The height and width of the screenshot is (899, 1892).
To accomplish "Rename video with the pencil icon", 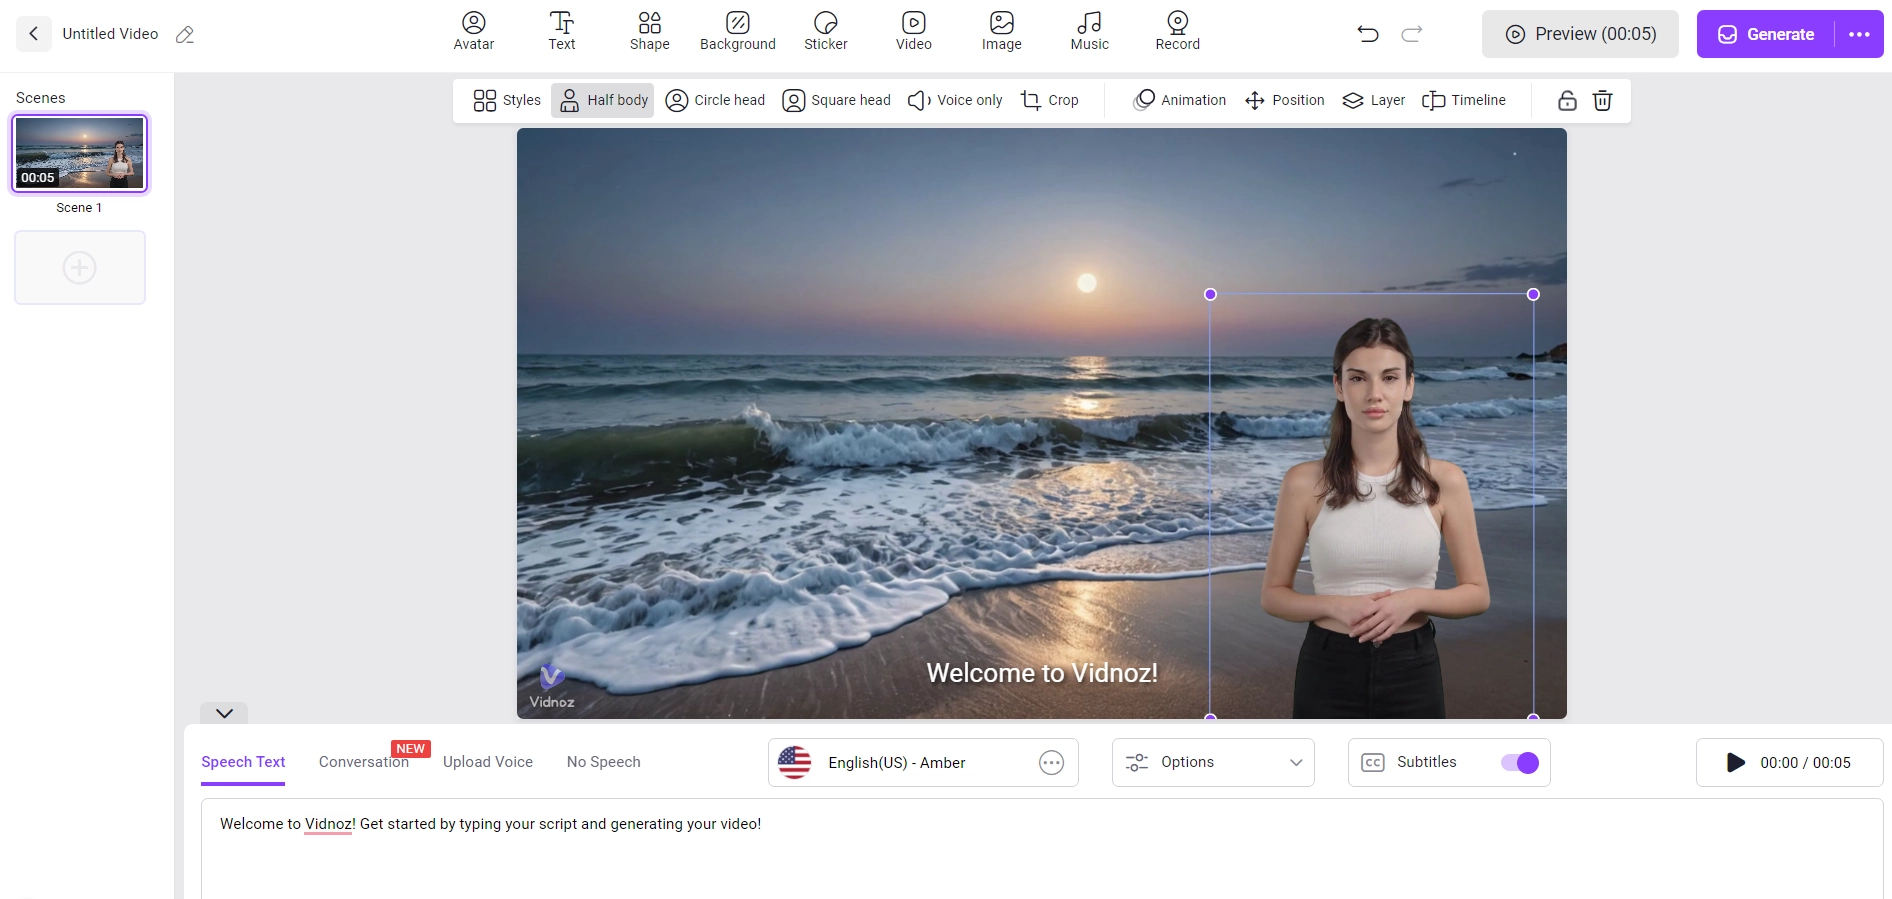I will (x=185, y=35).
